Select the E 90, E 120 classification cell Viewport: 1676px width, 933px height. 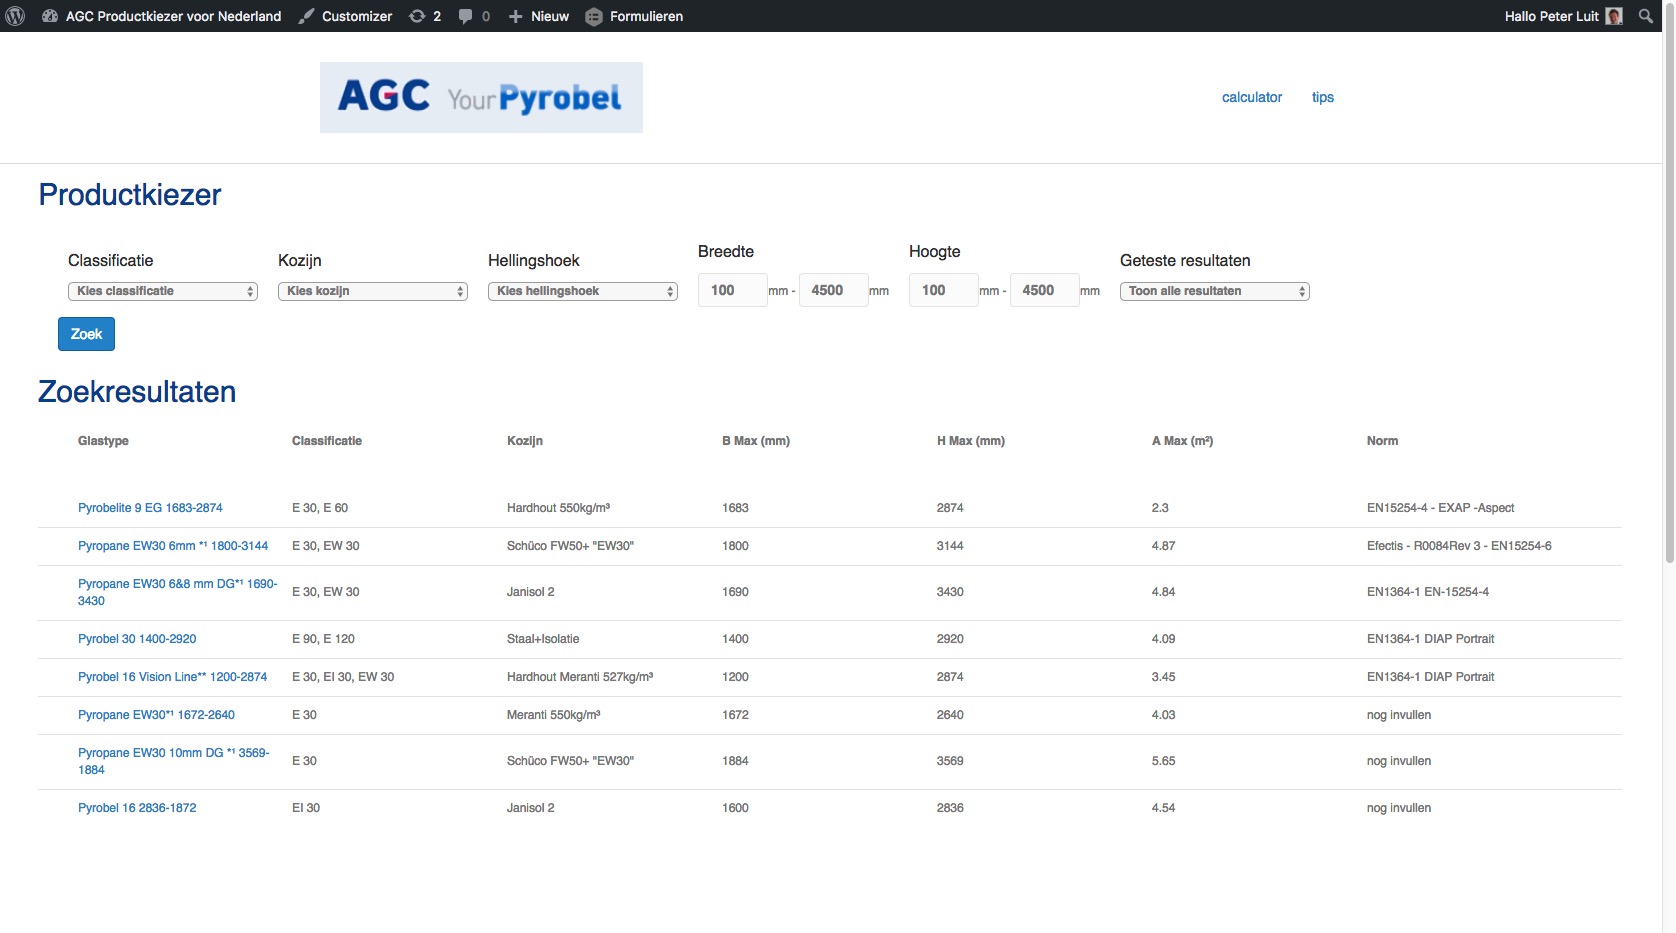point(323,639)
